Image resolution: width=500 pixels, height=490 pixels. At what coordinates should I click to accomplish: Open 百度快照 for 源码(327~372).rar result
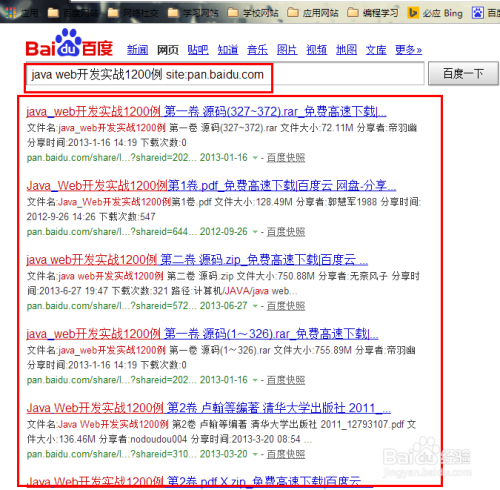286,157
